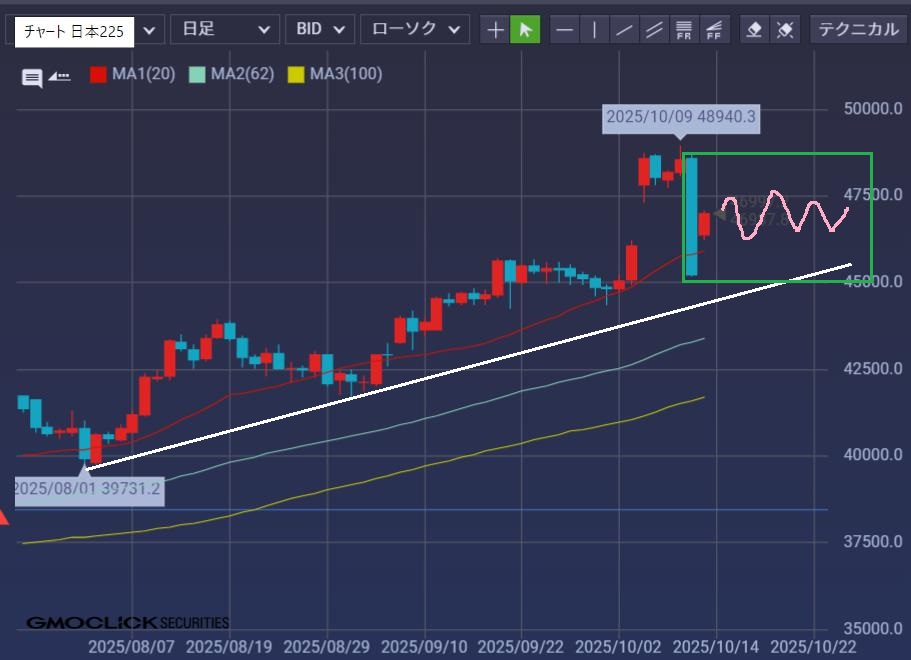Toggle the chart comment bubble icon
The width and height of the screenshot is (911, 660).
tap(32, 77)
